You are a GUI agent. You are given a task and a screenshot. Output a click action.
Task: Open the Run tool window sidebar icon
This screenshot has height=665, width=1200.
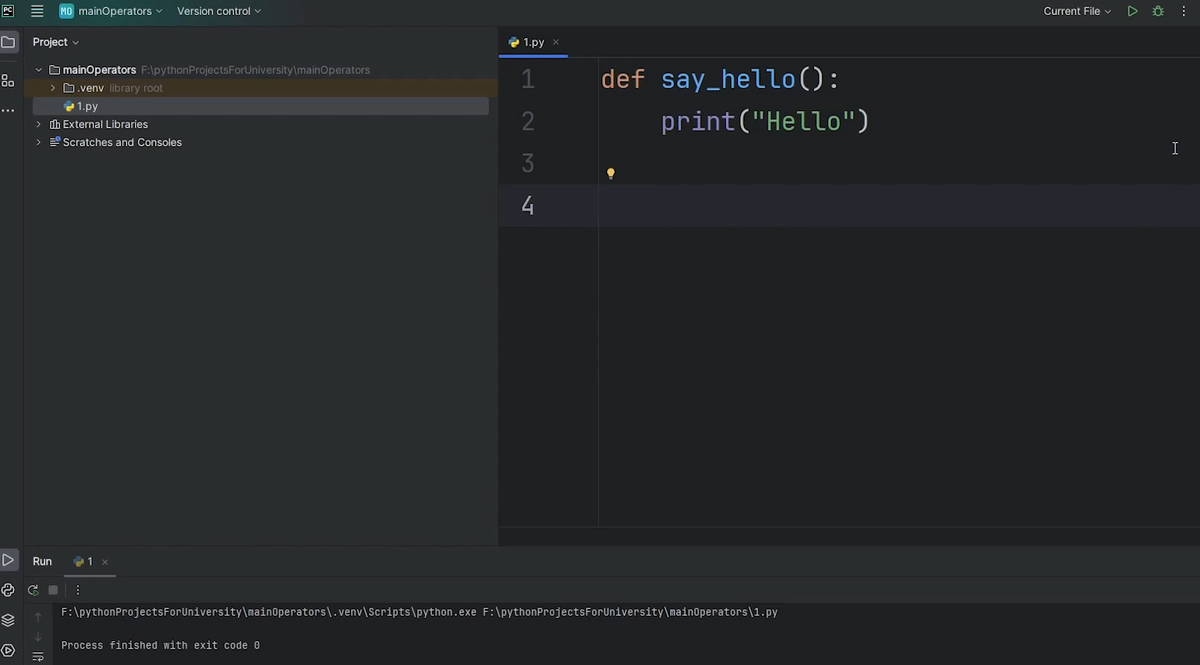[x=8, y=561]
